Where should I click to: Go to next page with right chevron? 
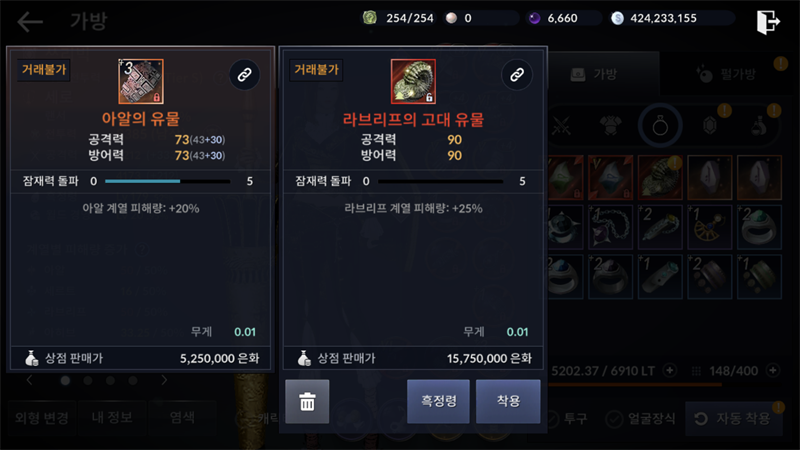point(164,380)
